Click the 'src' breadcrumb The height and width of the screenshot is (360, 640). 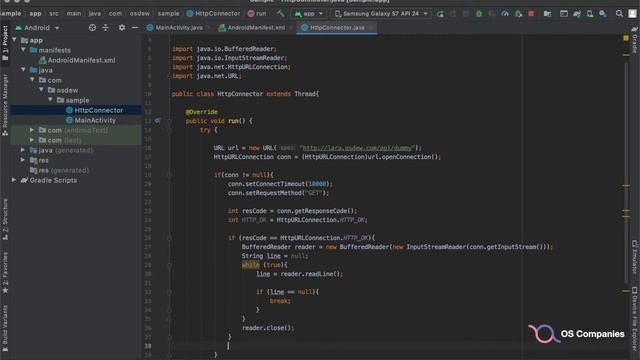(54, 13)
